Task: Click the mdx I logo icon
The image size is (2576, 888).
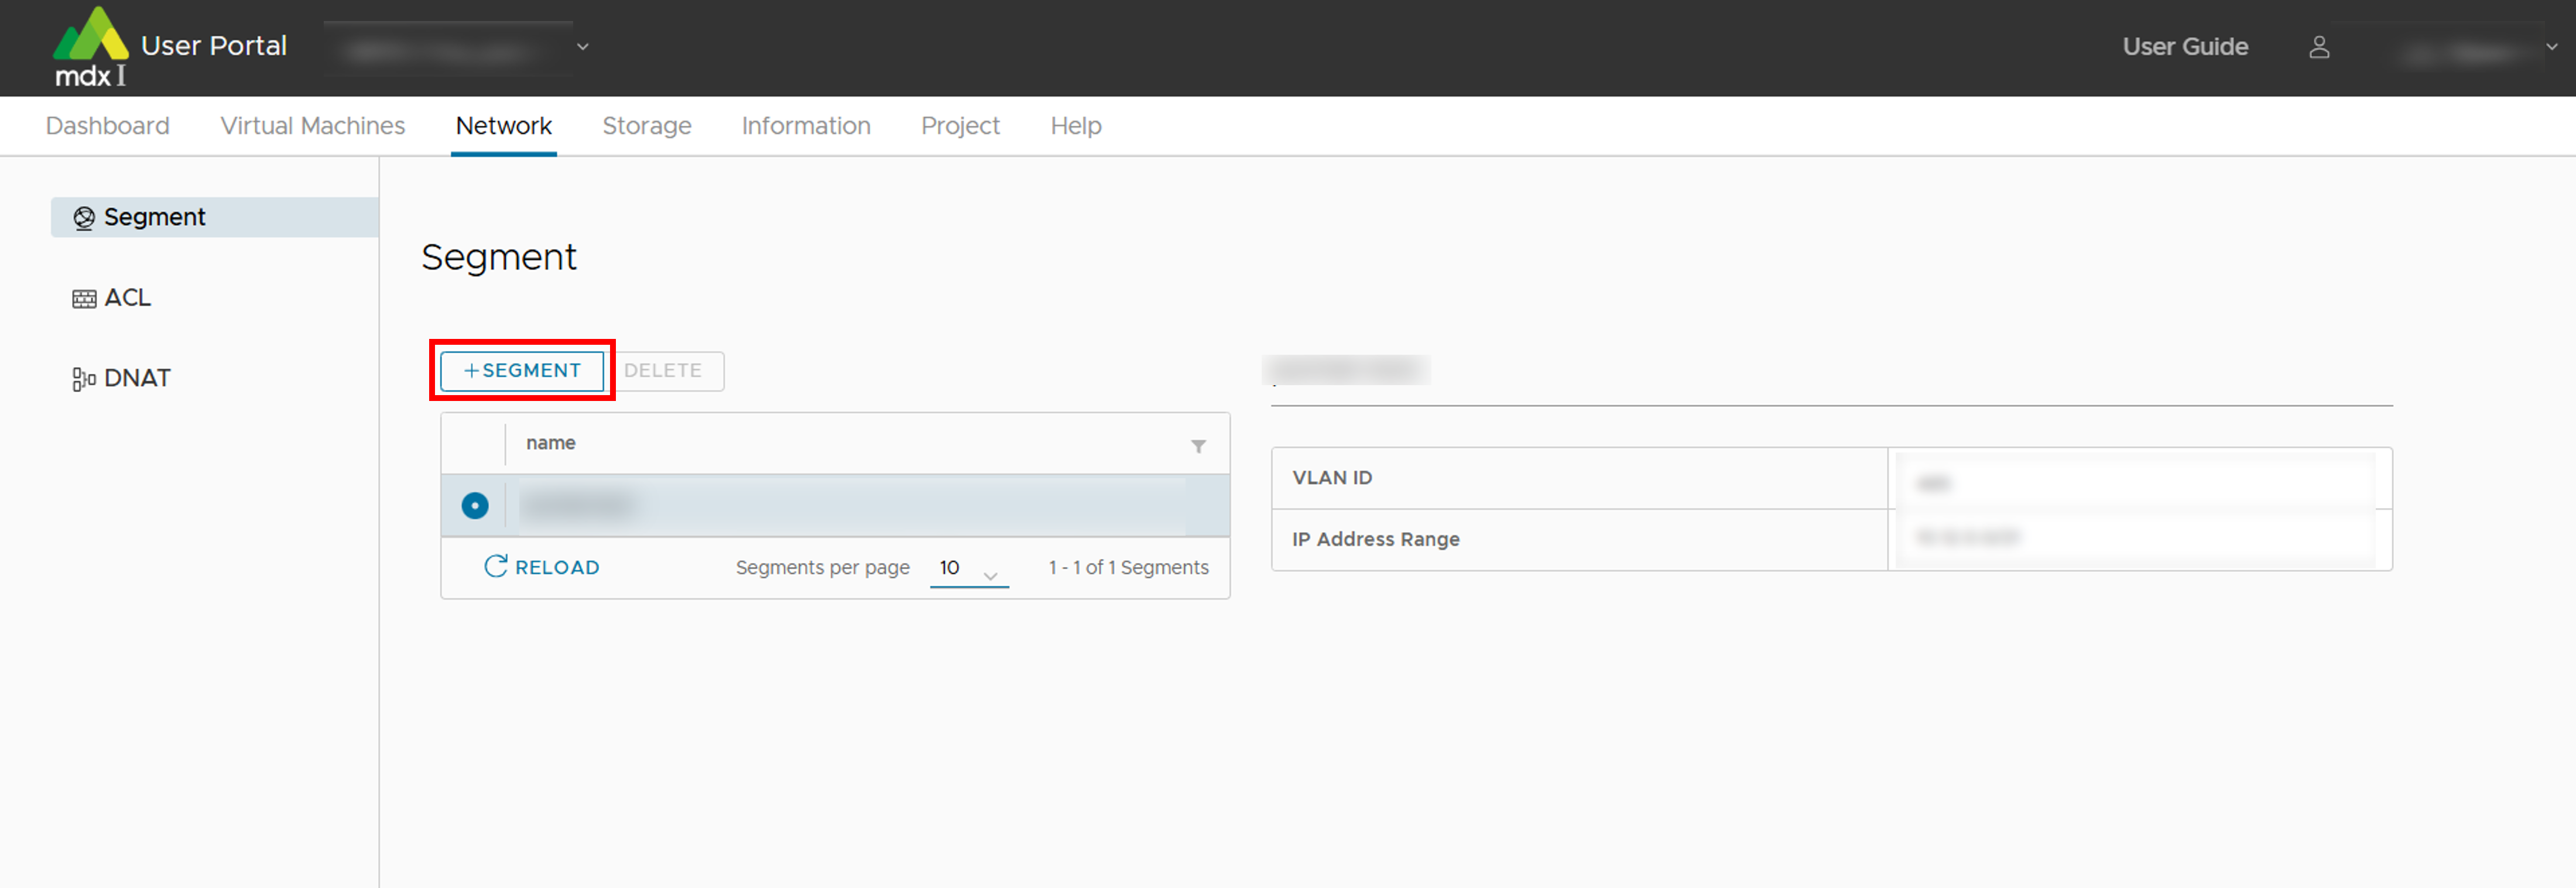Action: (x=90, y=45)
